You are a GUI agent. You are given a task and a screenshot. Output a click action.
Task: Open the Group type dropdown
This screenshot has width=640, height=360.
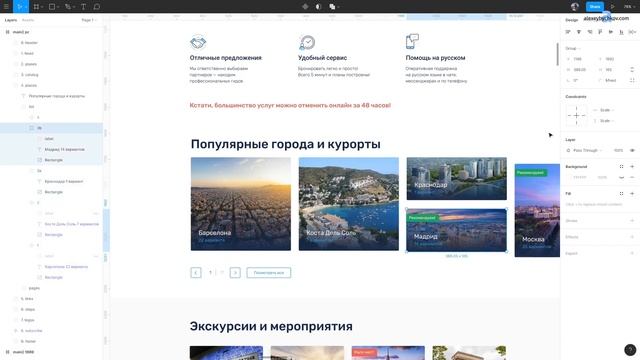point(573,49)
